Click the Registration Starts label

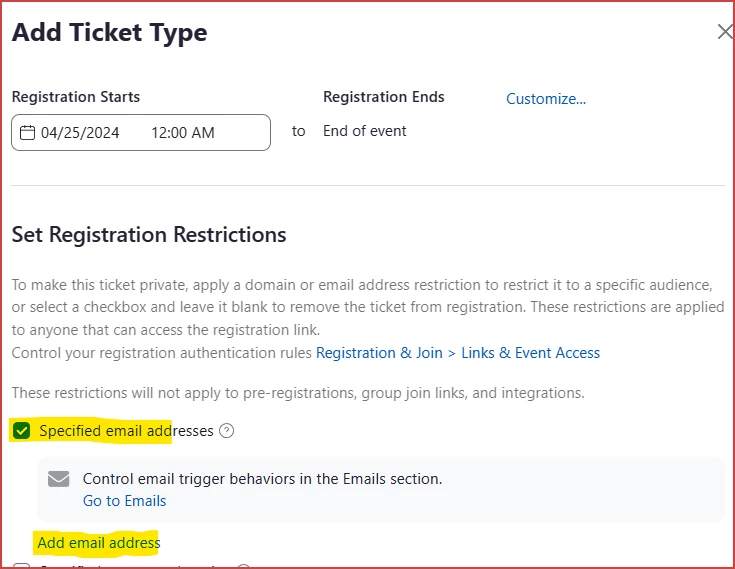coord(76,97)
